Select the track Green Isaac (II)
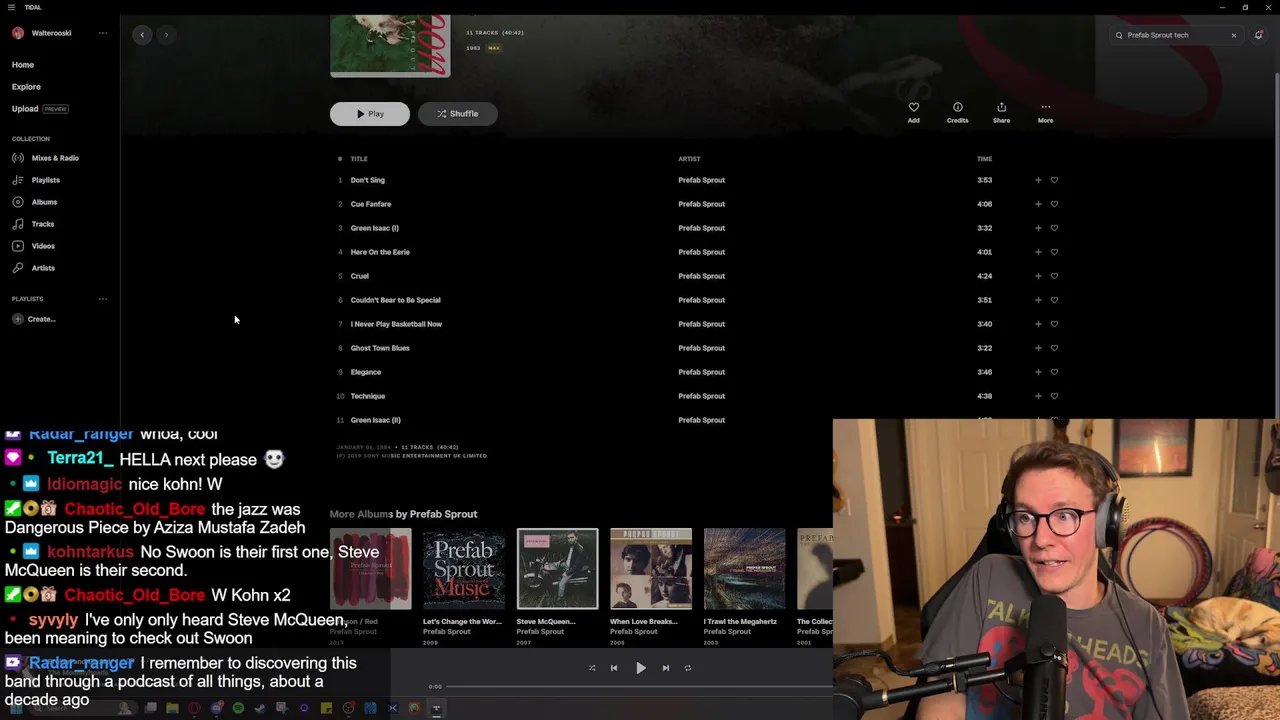1280x720 pixels. coord(375,420)
